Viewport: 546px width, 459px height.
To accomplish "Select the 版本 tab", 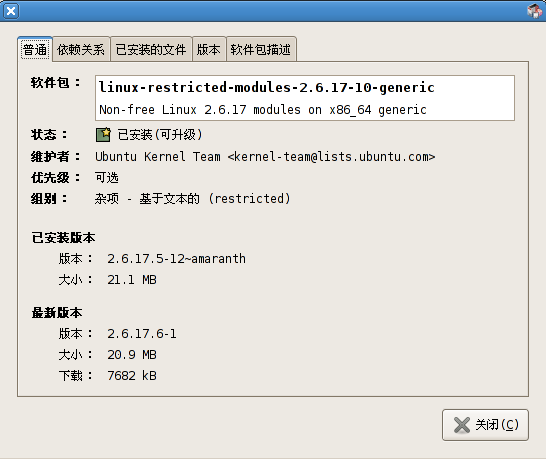I will coord(209,49).
